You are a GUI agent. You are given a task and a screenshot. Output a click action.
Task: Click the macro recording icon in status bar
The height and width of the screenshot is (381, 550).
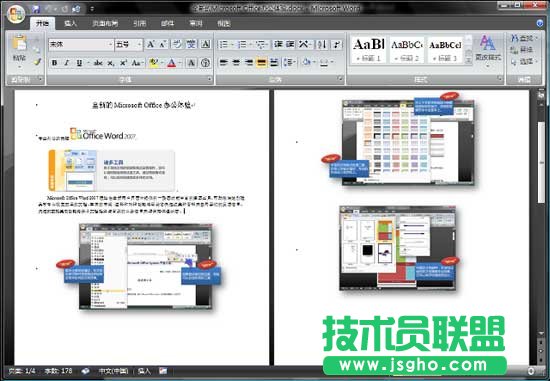[x=163, y=371]
